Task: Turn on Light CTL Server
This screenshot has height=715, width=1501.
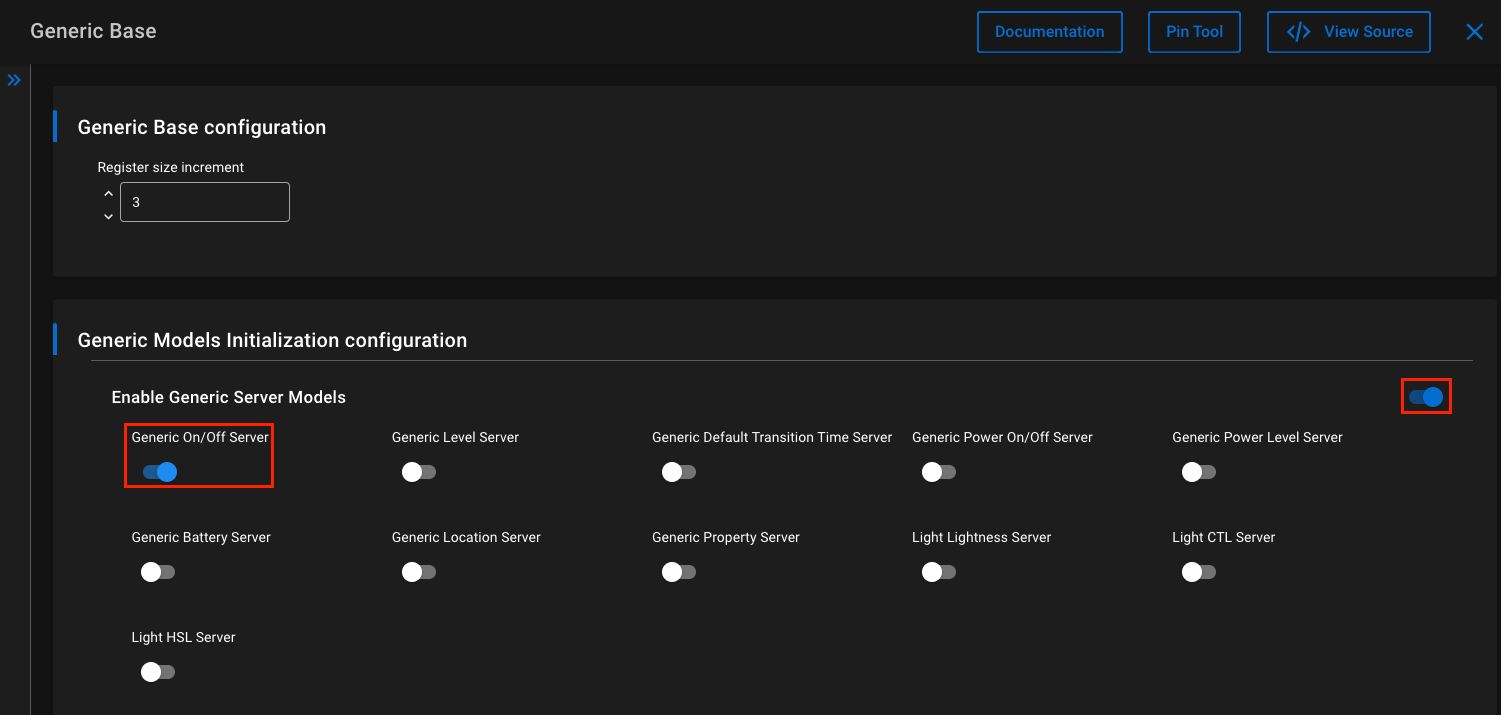Action: point(1198,571)
